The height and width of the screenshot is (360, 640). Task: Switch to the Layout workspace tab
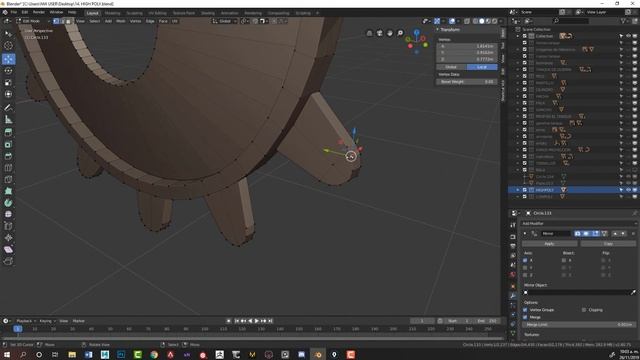(x=93, y=13)
